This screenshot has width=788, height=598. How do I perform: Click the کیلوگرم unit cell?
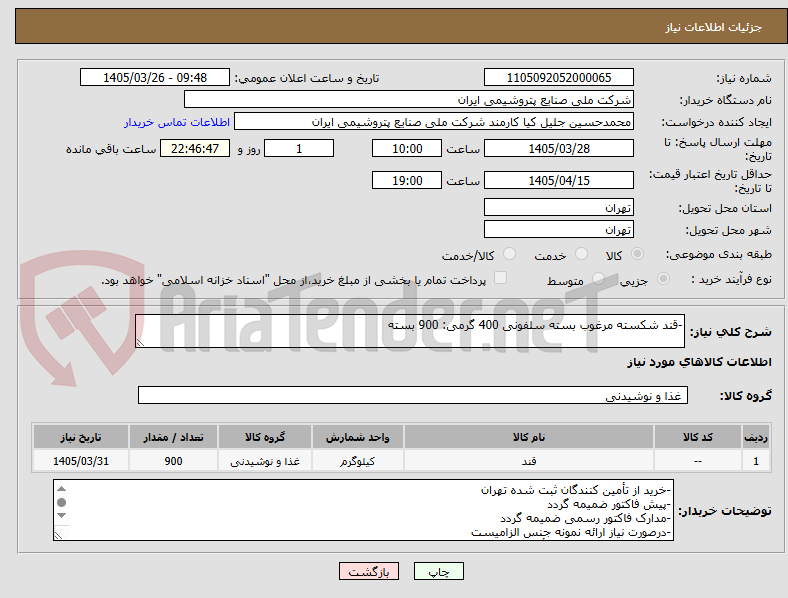(357, 461)
